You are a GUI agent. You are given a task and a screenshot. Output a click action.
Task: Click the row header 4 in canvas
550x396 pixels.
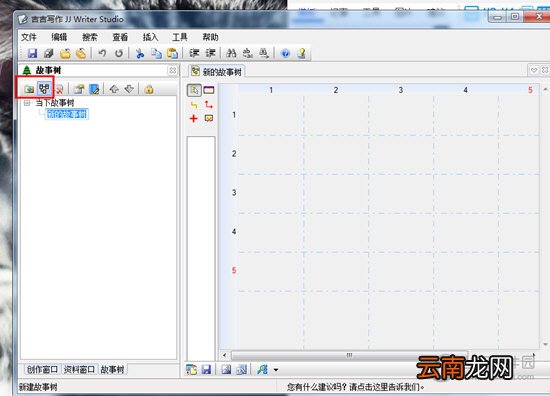click(x=234, y=231)
